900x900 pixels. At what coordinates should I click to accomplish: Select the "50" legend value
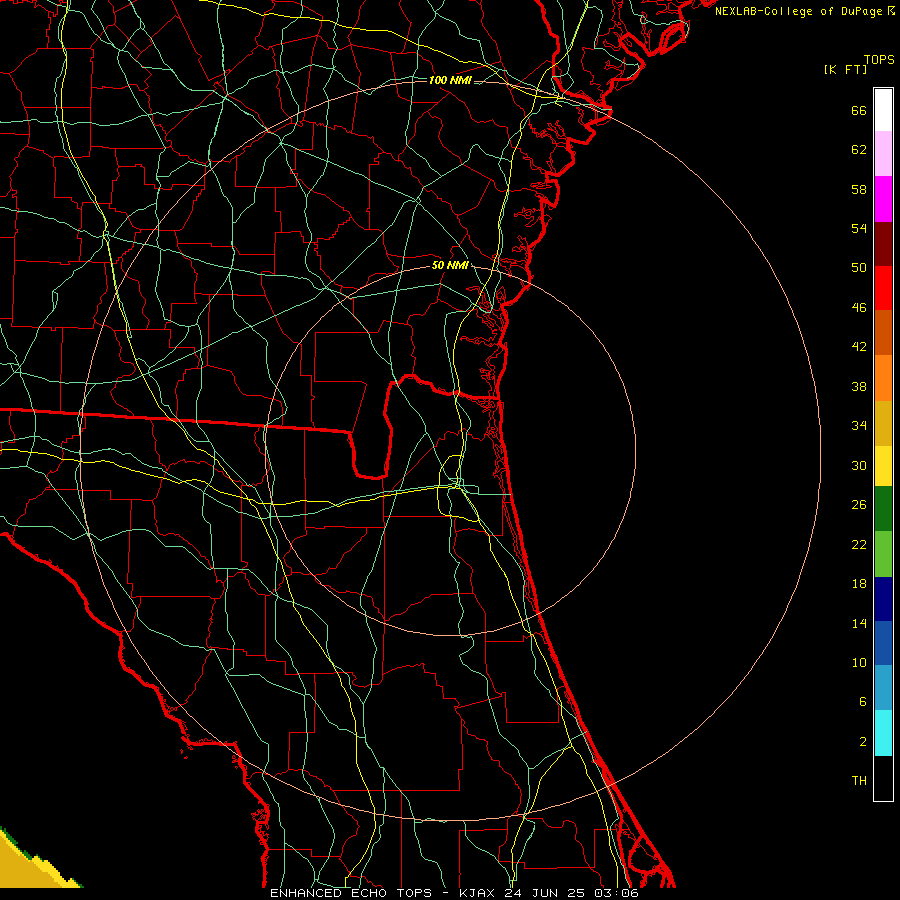[x=859, y=268]
